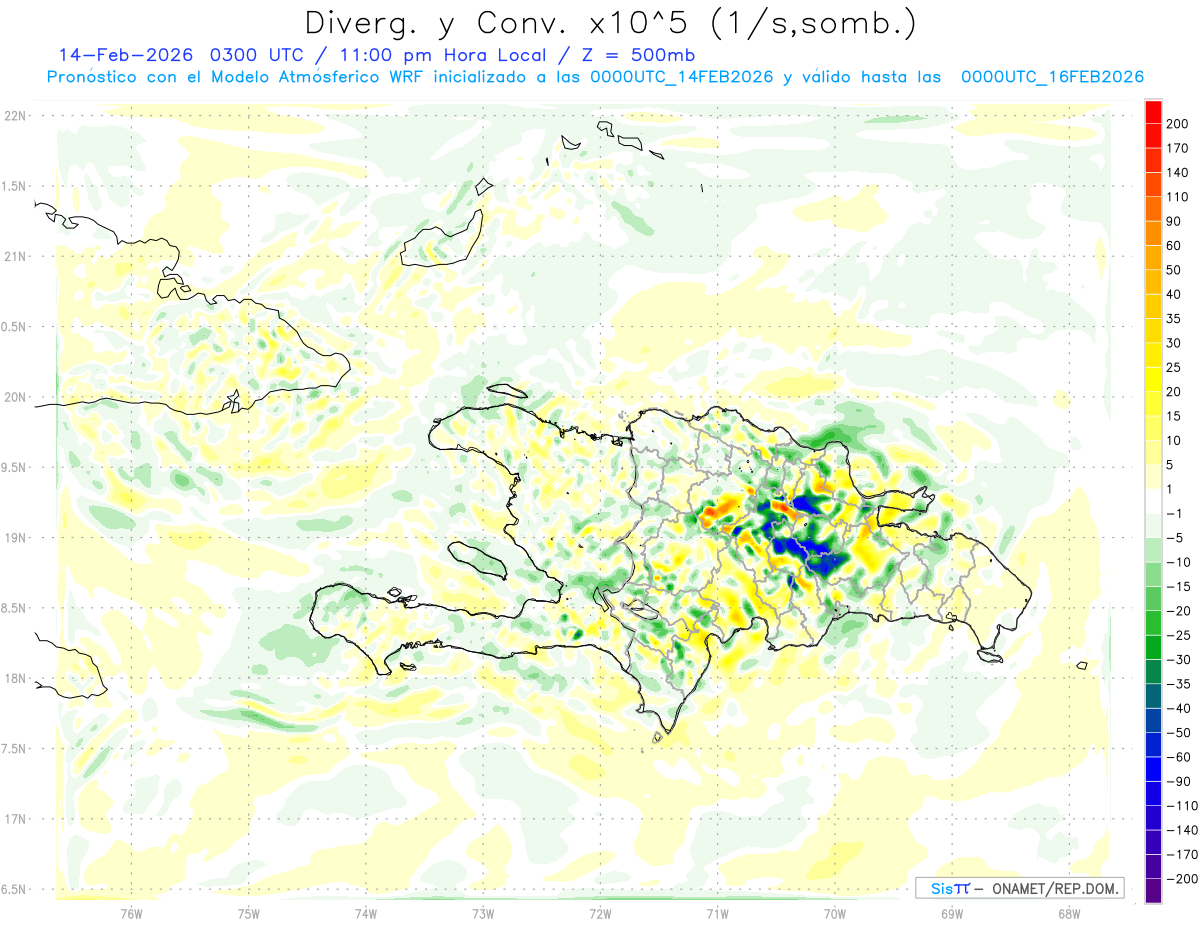This screenshot has width=1200, height=927.
Task: Click the '-40' color scale label
Action: [1178, 708]
